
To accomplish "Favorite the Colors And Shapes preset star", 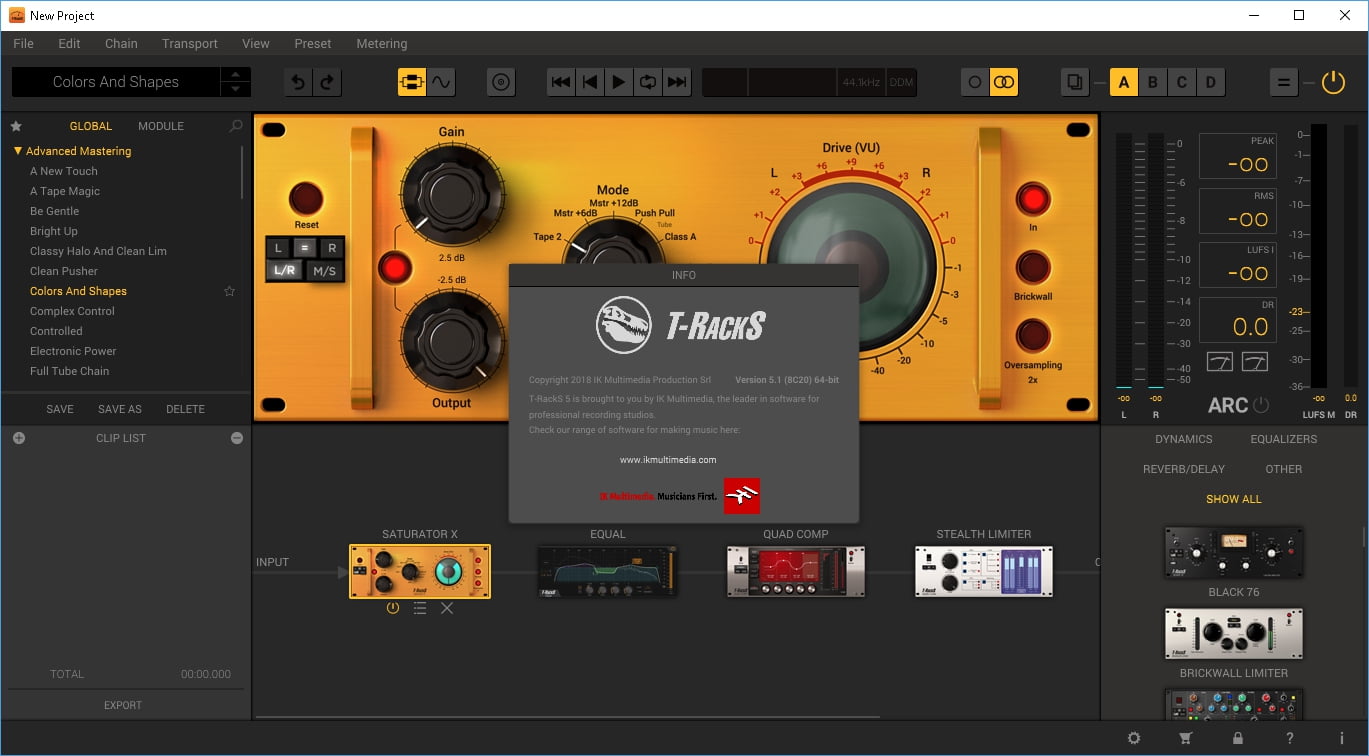I will (229, 291).
